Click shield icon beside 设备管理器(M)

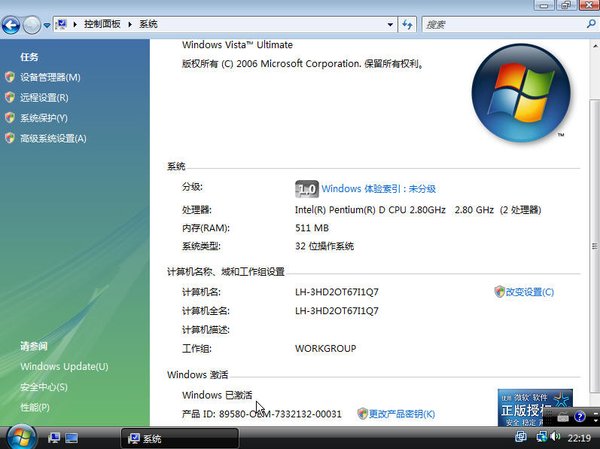10,77
